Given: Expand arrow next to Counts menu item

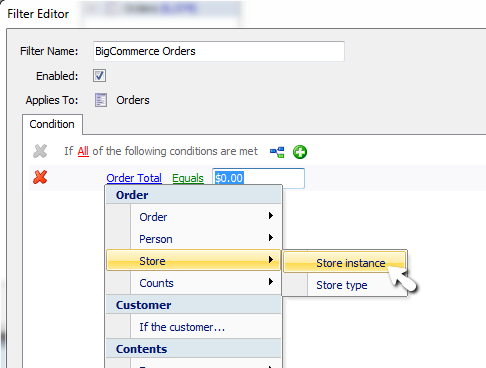Looking at the screenshot, I should pyautogui.click(x=271, y=282).
